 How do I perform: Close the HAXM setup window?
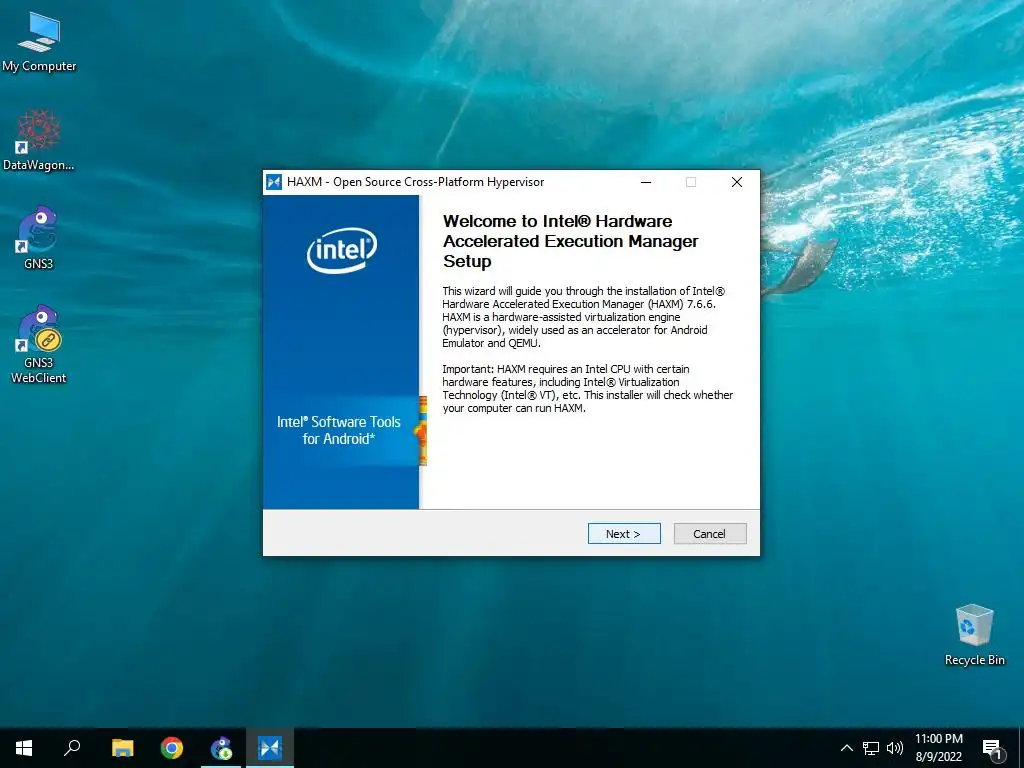pos(737,182)
